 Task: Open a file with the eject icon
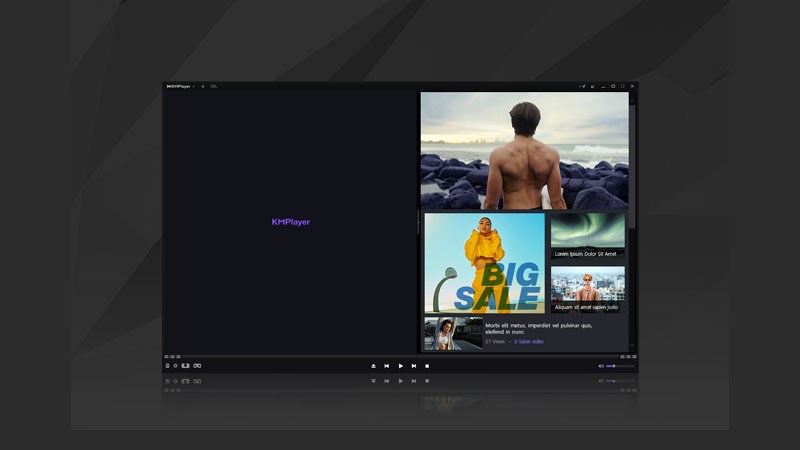coord(373,366)
